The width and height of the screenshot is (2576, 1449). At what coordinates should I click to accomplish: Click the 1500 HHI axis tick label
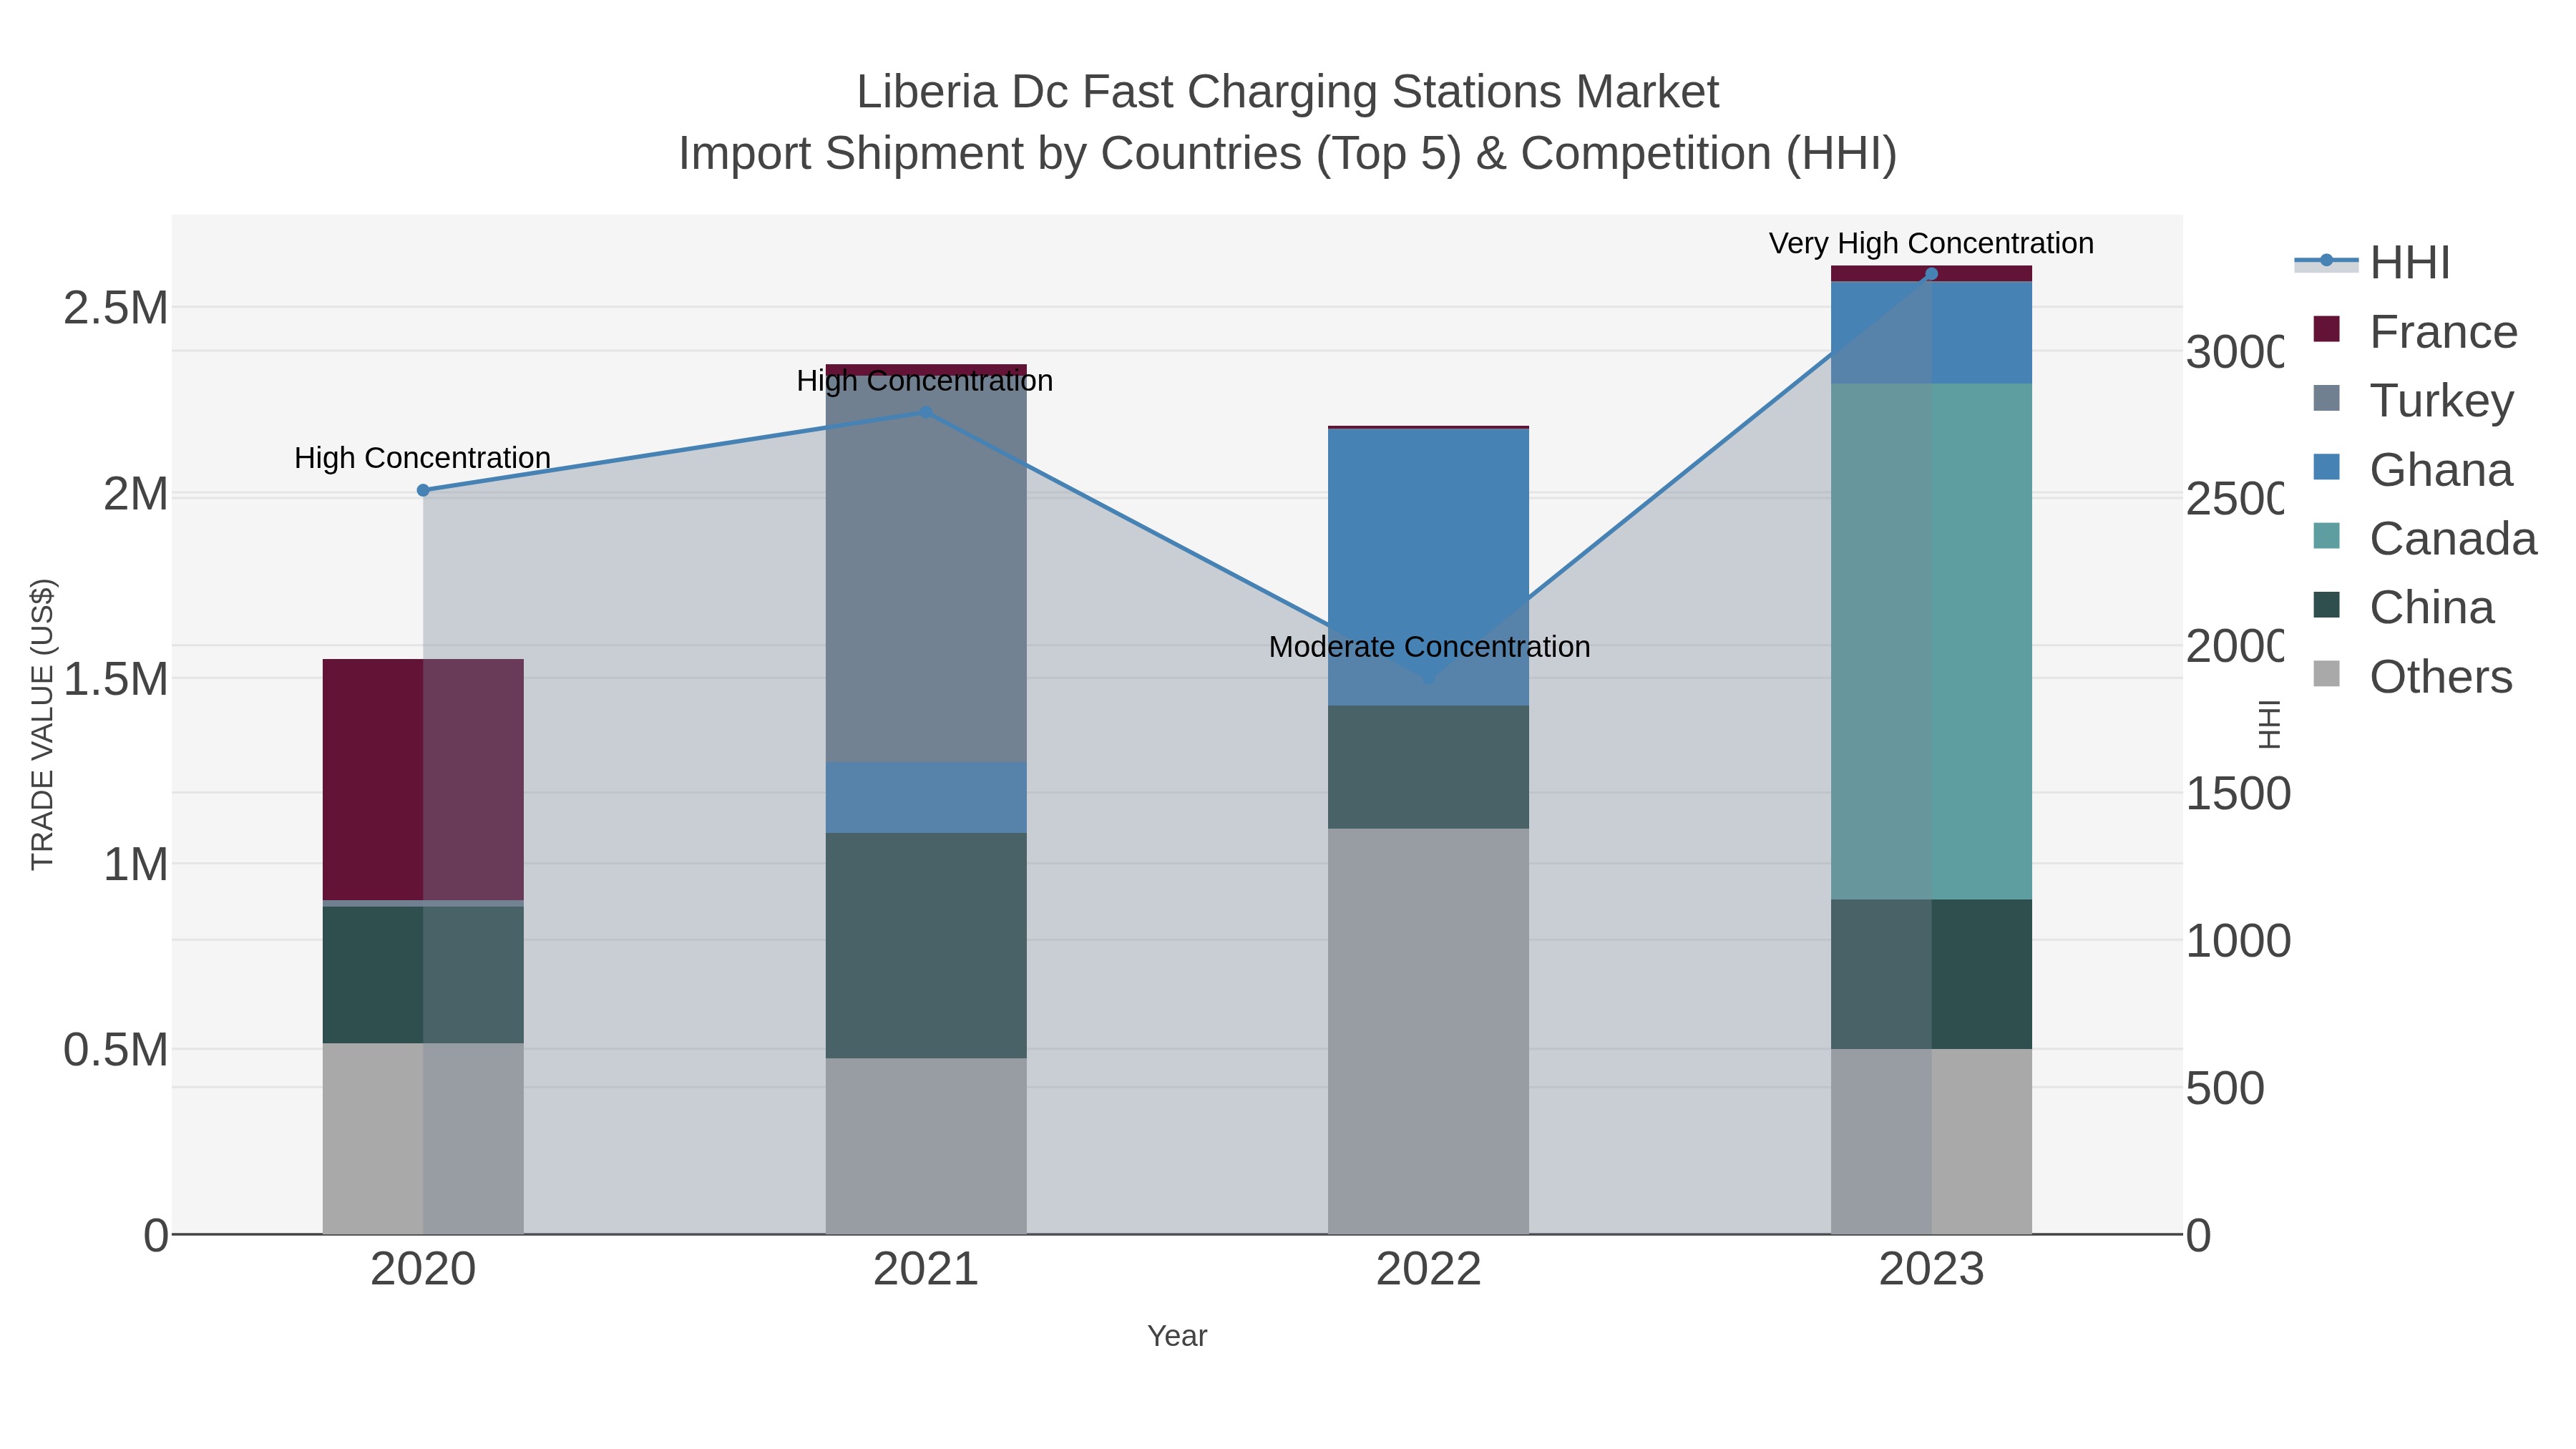[x=2238, y=794]
